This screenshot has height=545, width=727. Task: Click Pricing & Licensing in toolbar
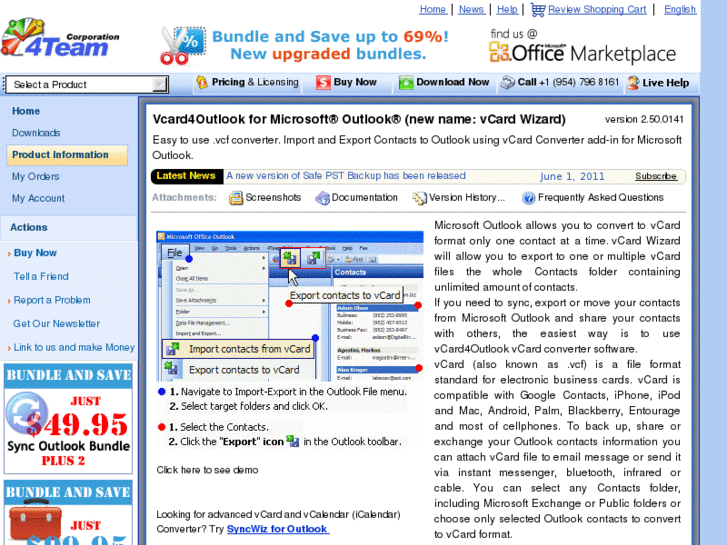point(255,82)
